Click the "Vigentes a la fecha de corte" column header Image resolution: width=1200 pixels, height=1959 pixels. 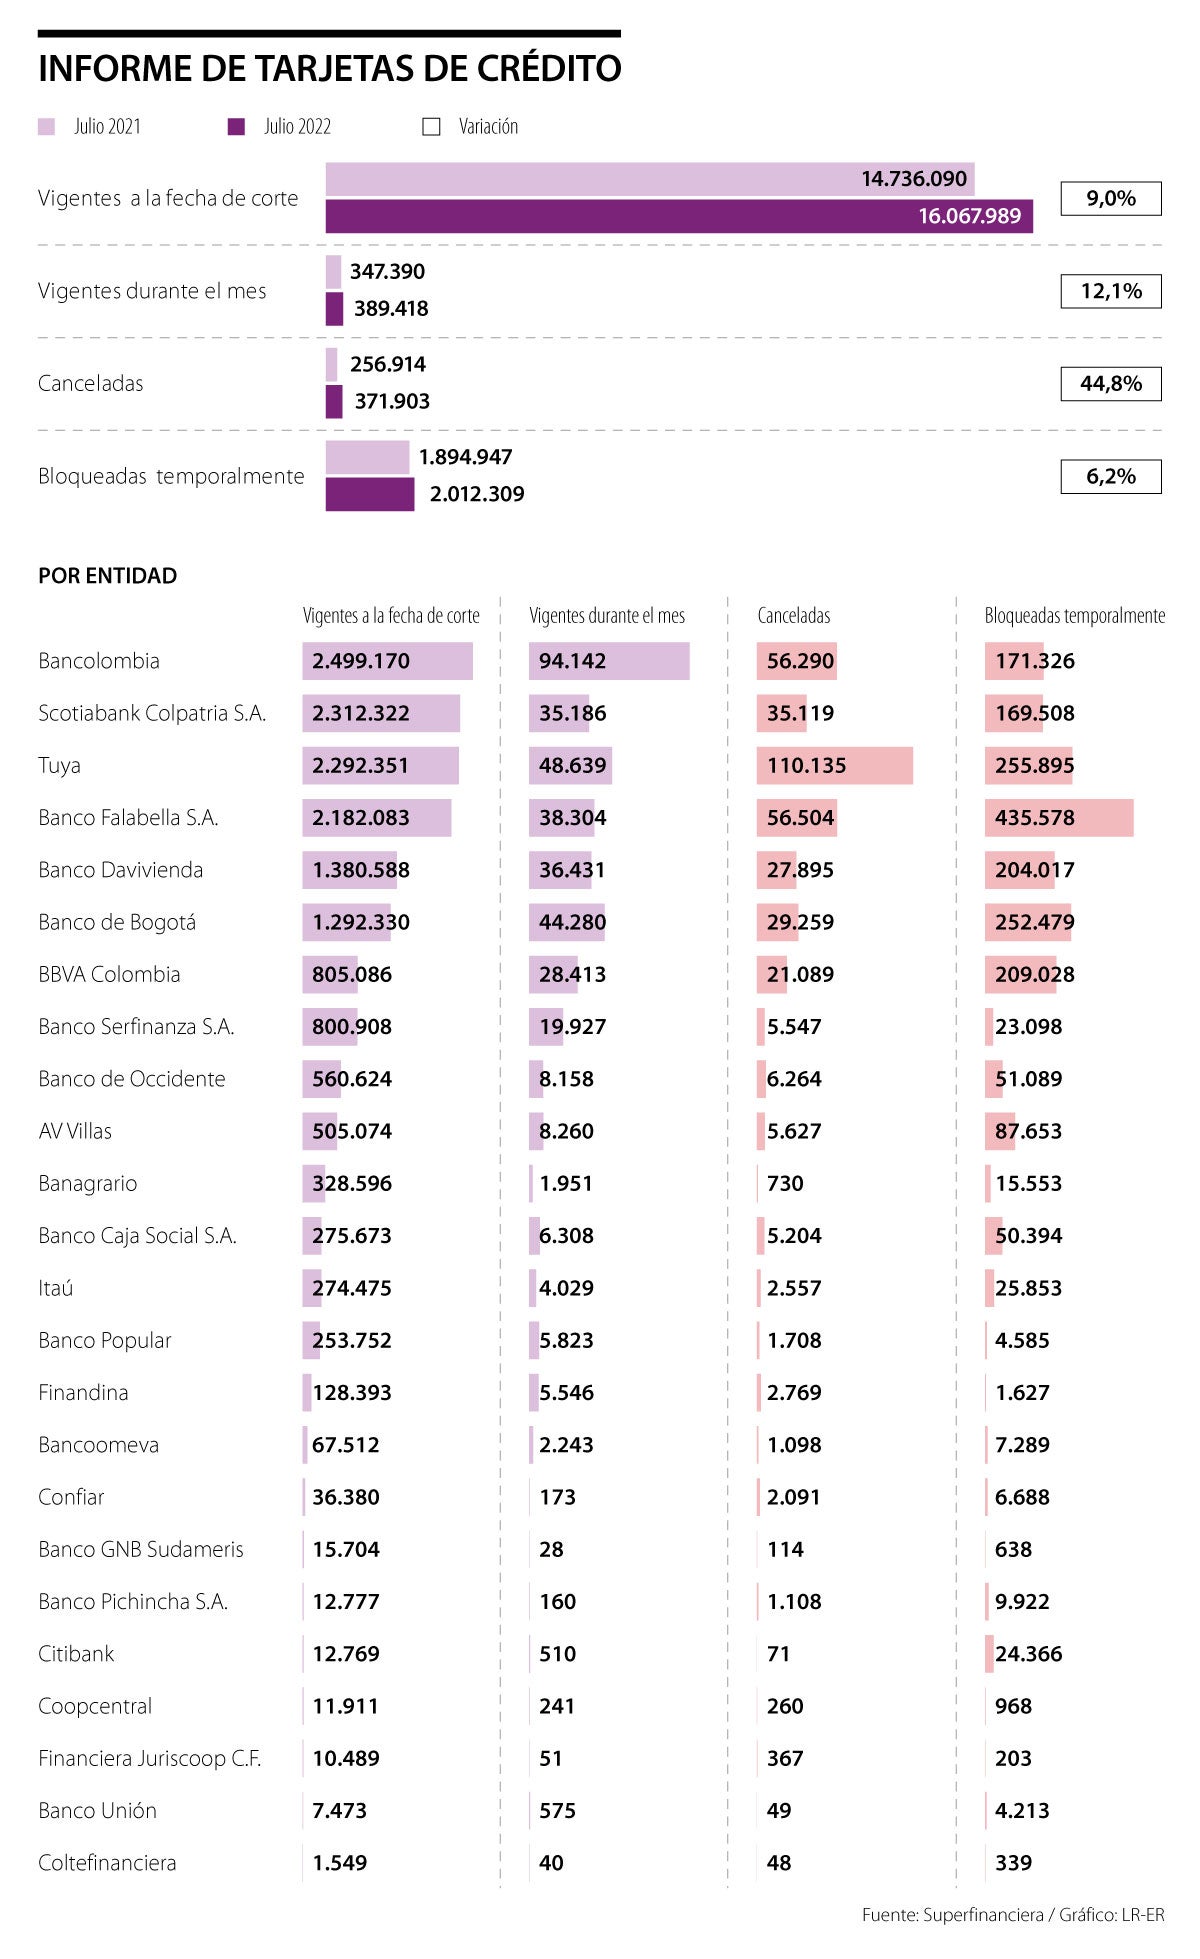pyautogui.click(x=391, y=616)
